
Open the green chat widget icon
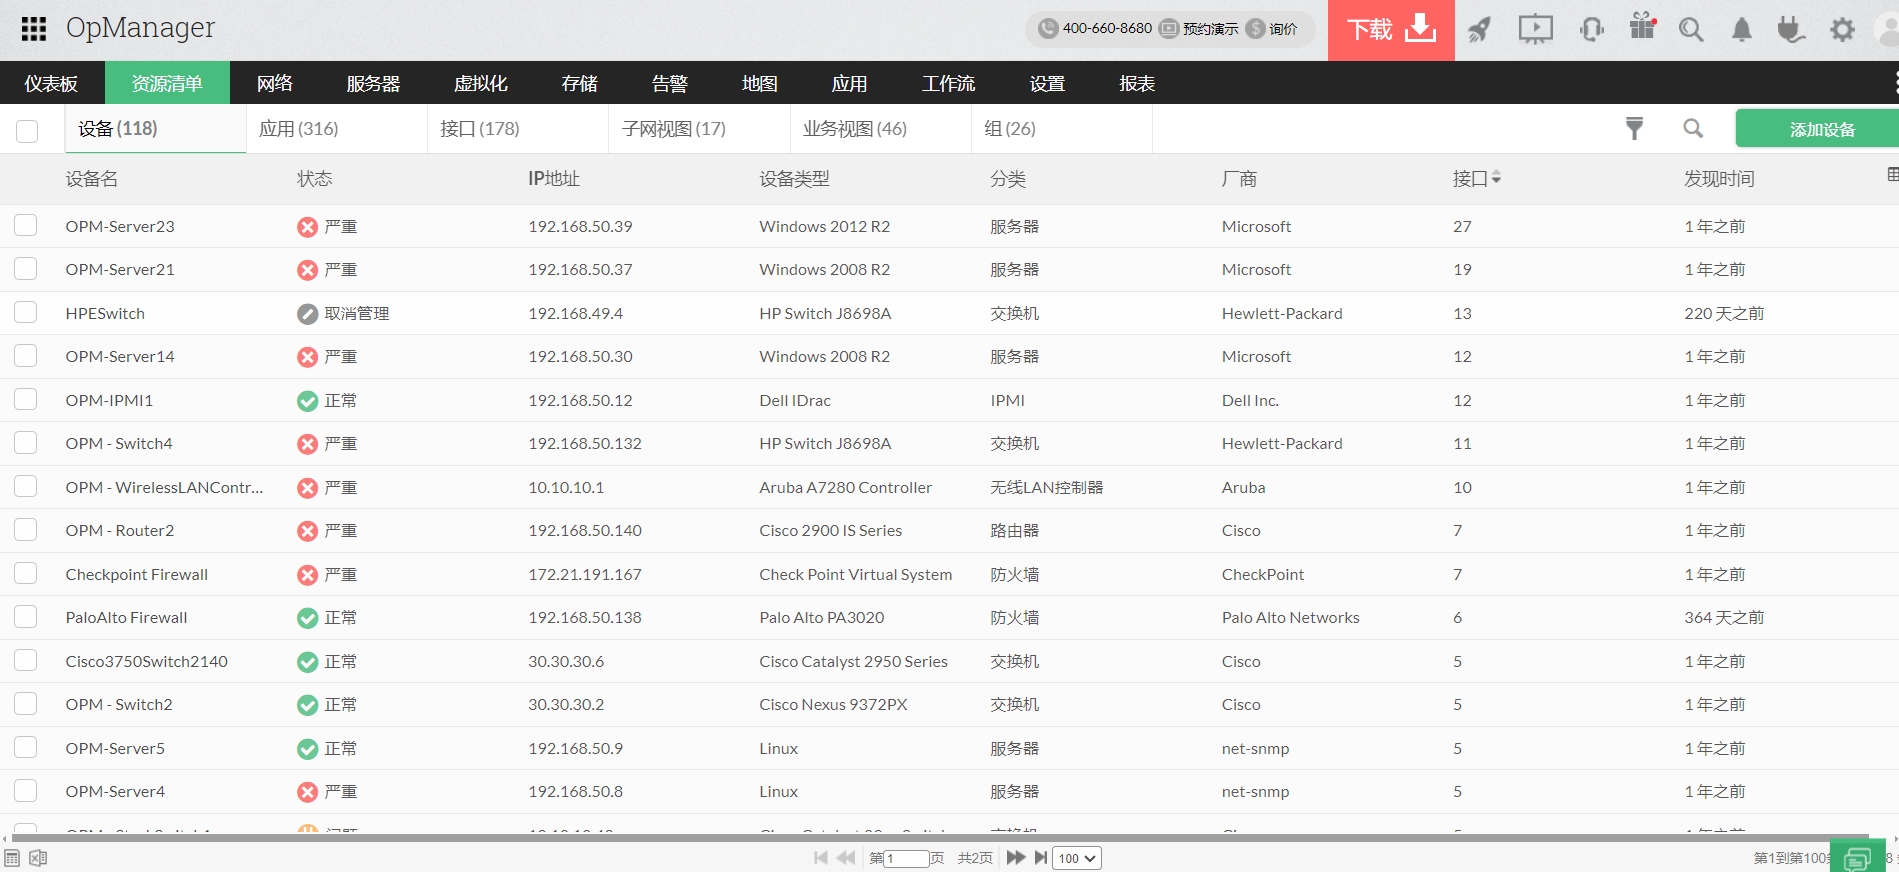click(1857, 857)
